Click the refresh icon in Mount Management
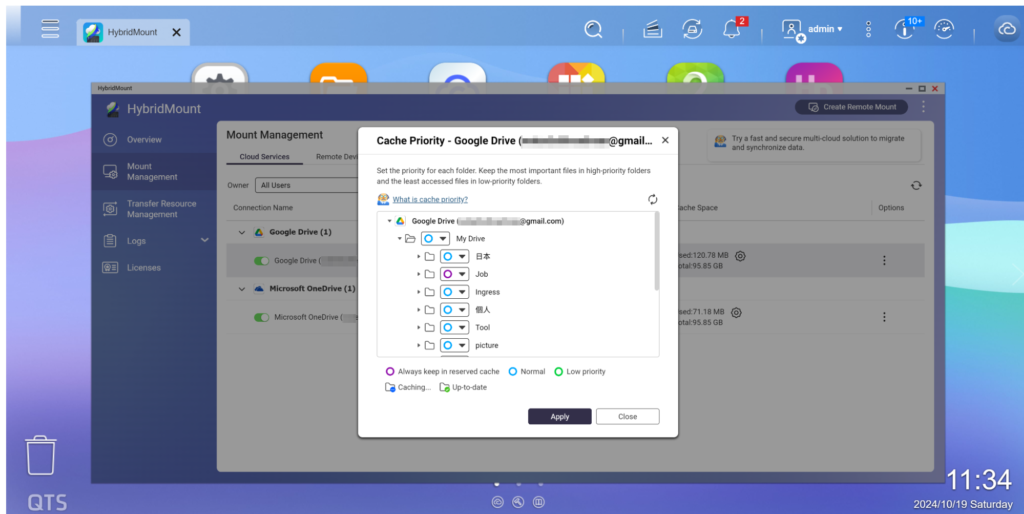The image size is (1024, 514). pos(915,185)
